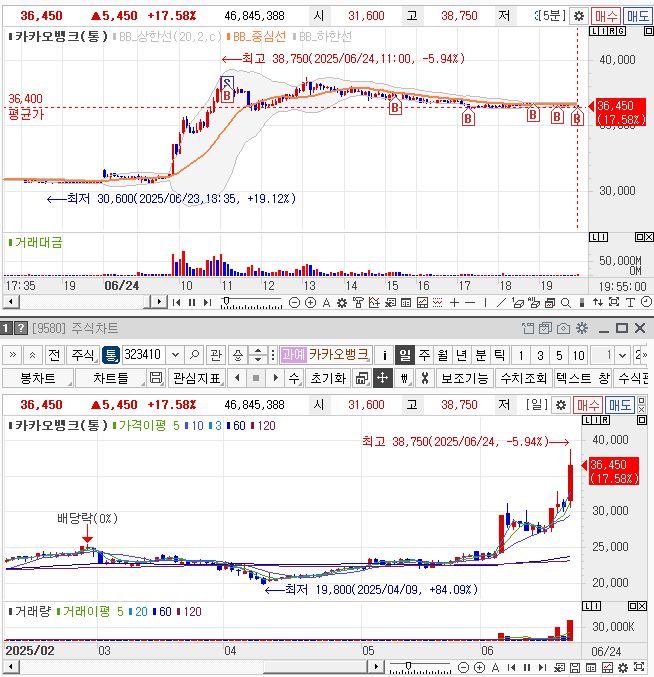Open the 주식 market type dropdown

(x=82, y=355)
